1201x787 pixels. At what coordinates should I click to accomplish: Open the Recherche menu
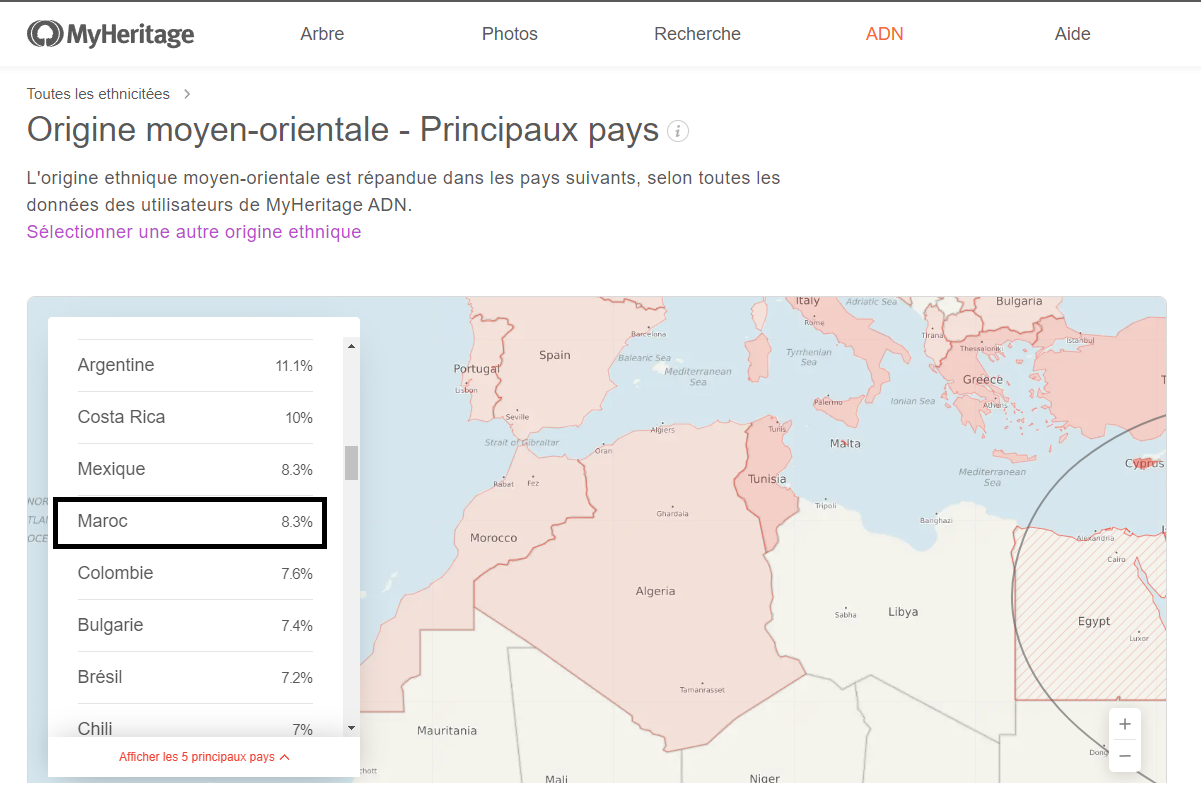tap(698, 34)
